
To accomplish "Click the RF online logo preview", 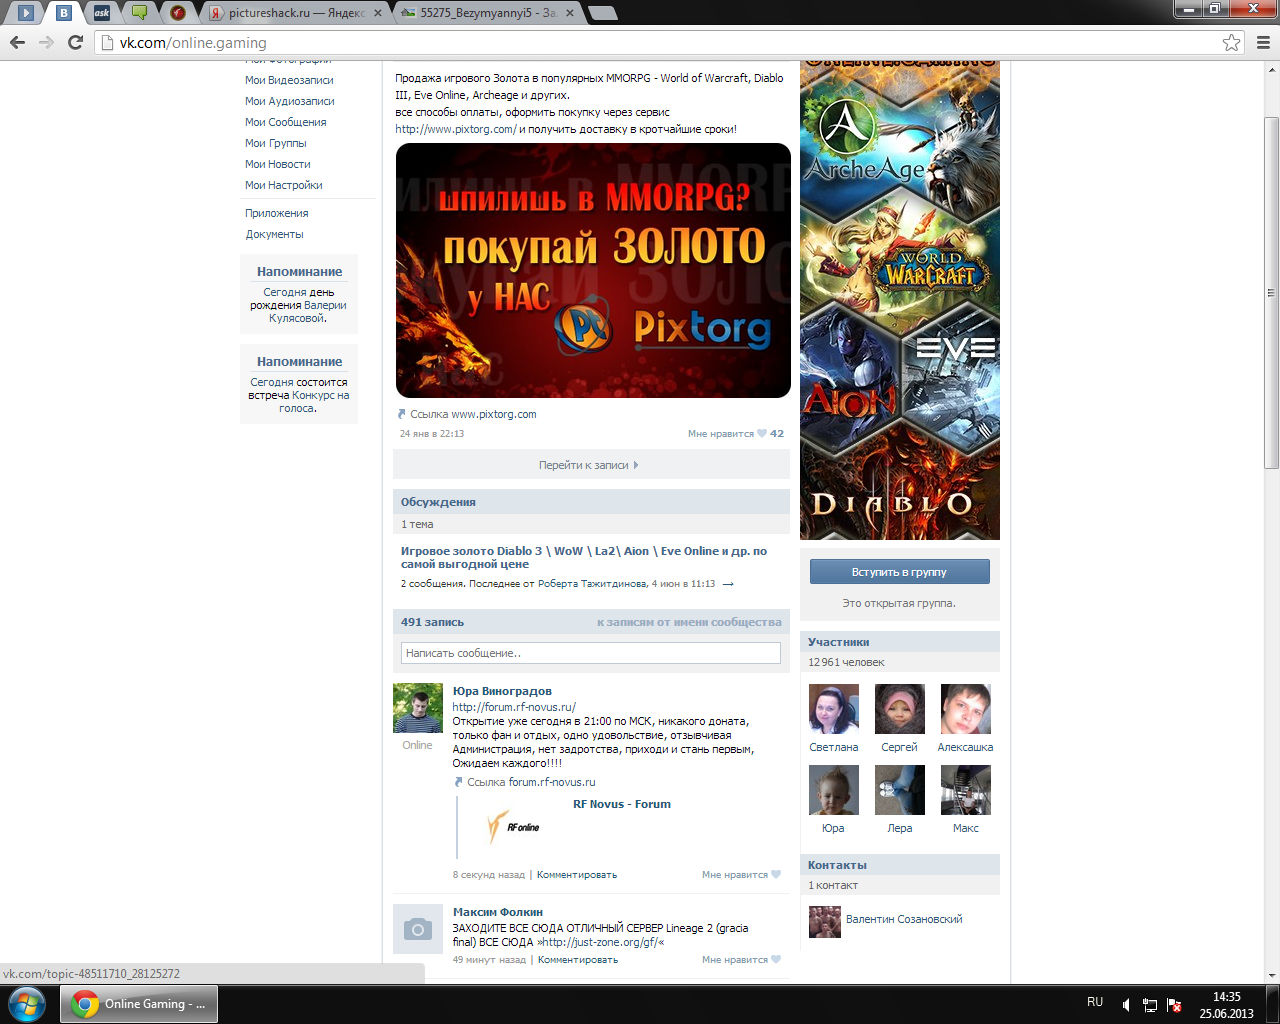I will pos(514,827).
